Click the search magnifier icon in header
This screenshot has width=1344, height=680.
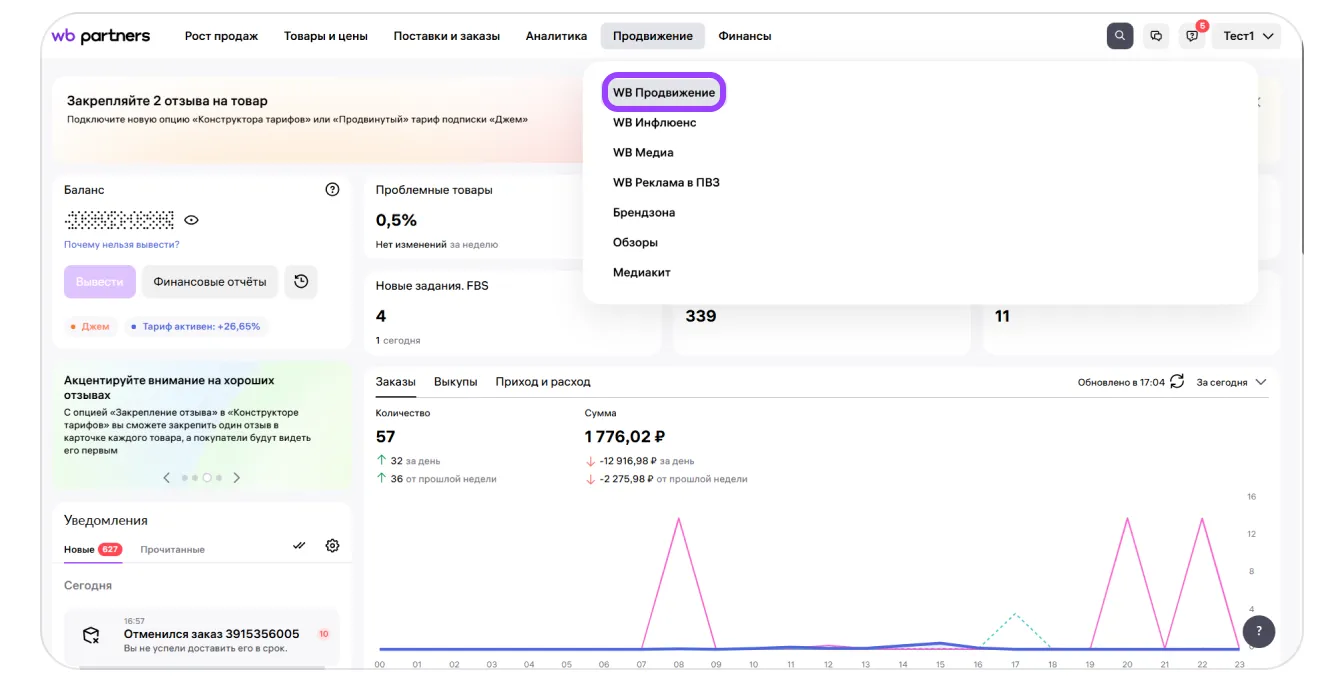click(x=1120, y=36)
